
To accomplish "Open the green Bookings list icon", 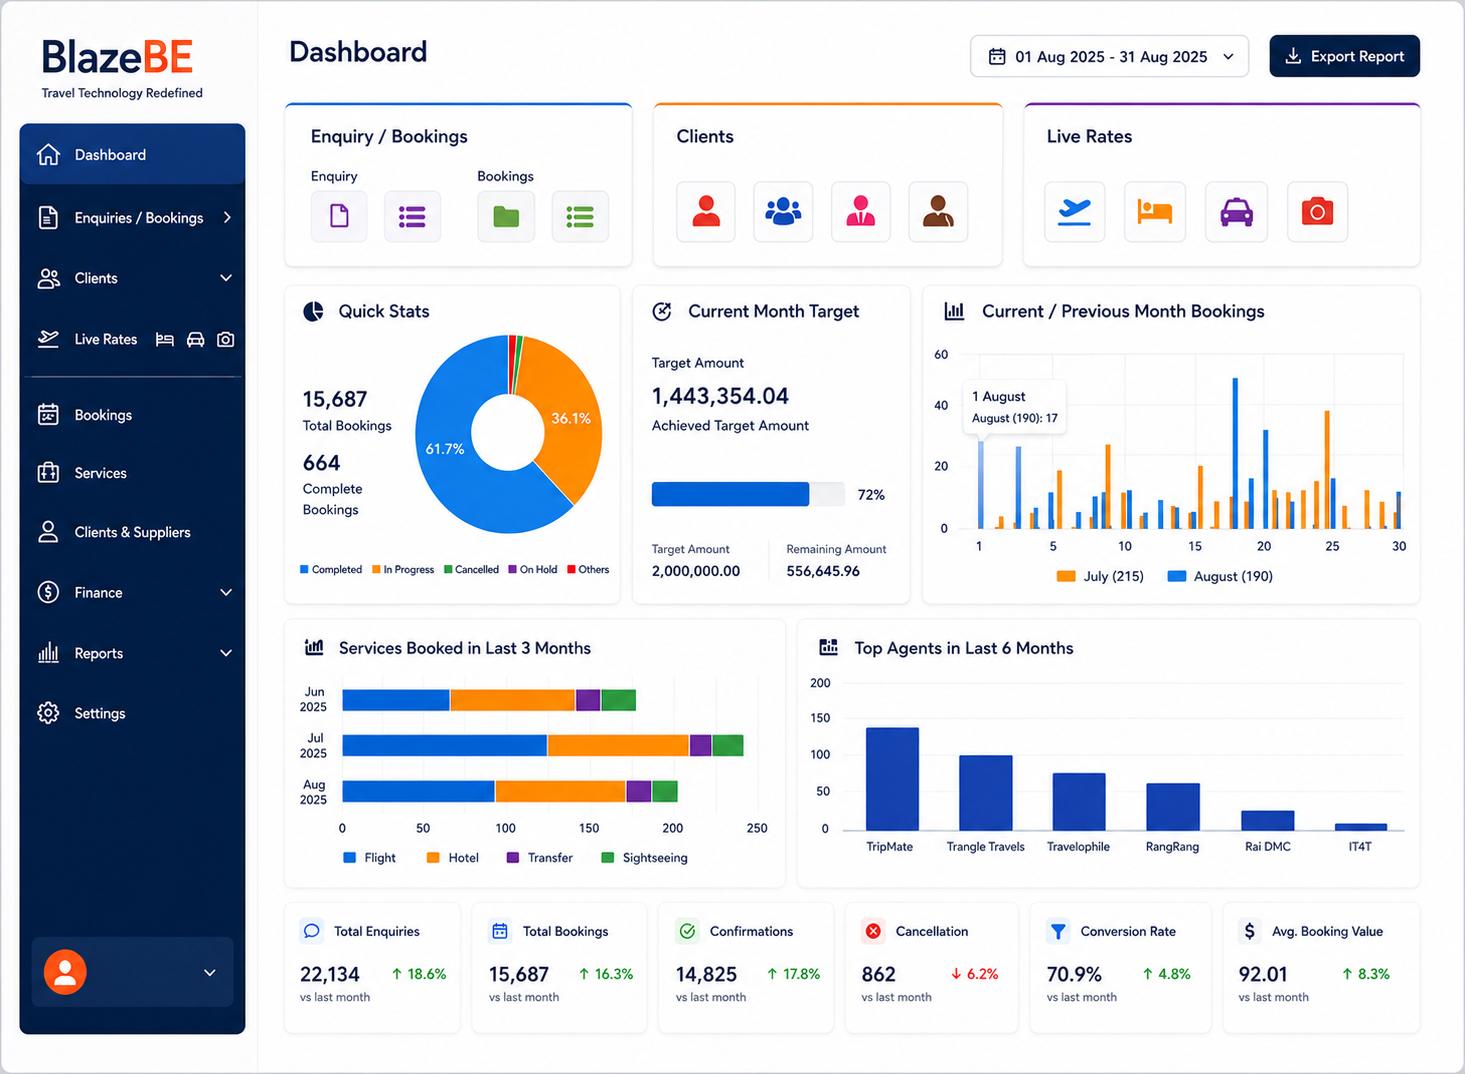I will click(x=580, y=216).
